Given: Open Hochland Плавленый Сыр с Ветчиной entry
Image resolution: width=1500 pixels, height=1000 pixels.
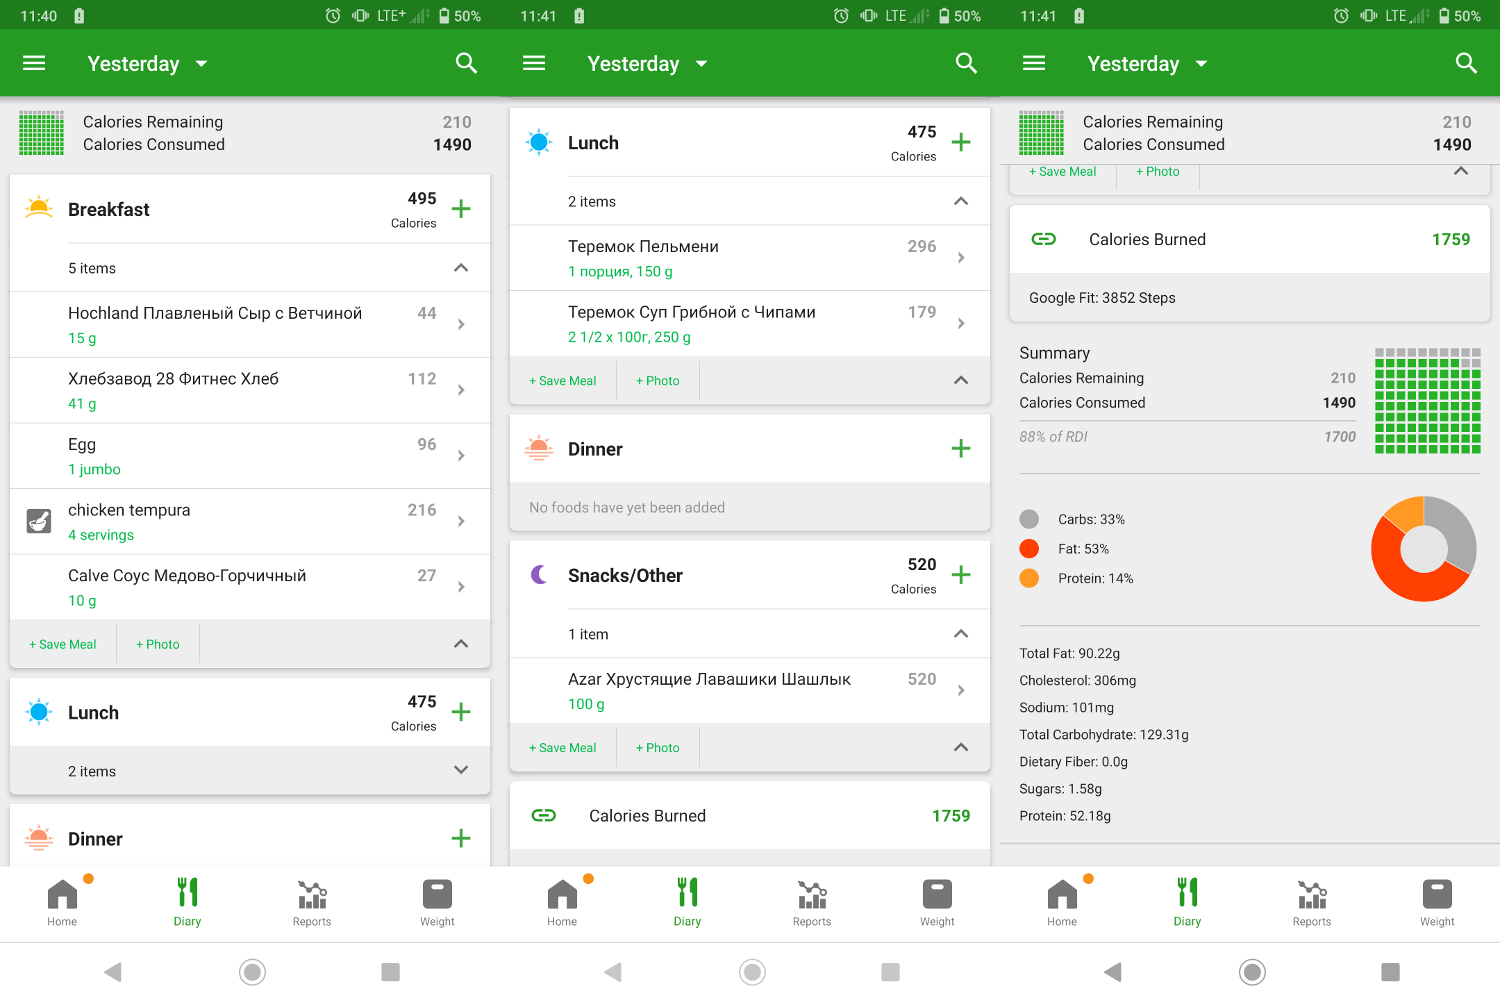Looking at the screenshot, I should click(250, 324).
